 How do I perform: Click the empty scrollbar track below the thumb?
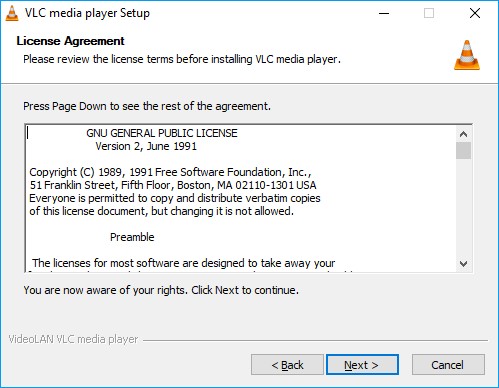coord(463,208)
